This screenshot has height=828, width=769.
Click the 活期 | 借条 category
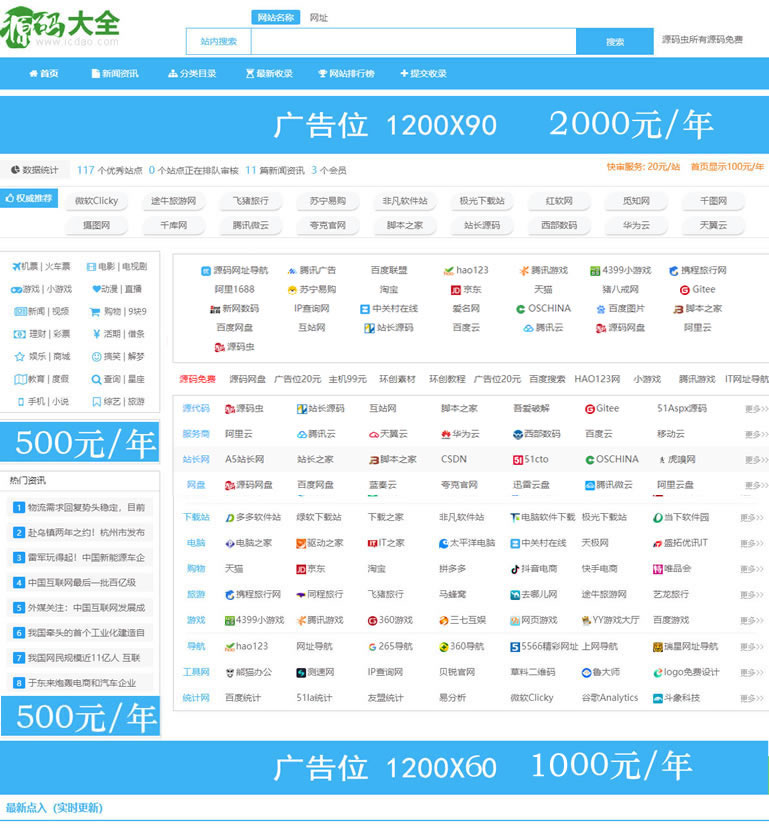pyautogui.click(x=118, y=334)
